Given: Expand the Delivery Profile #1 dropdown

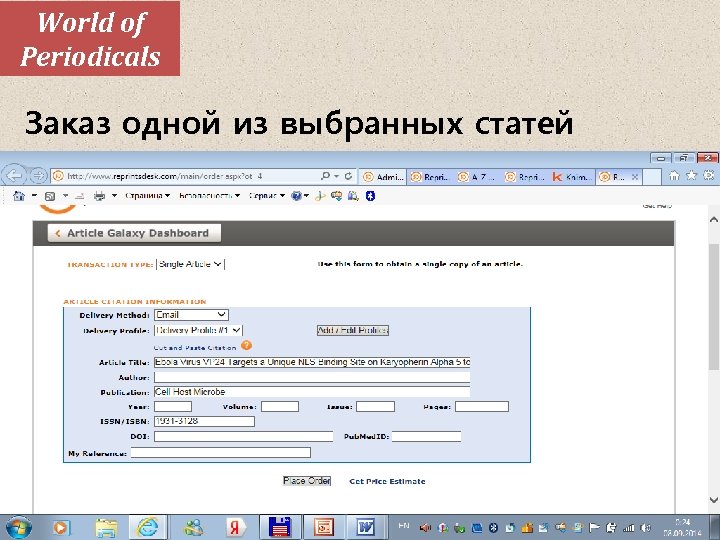Looking at the screenshot, I should tap(198, 330).
